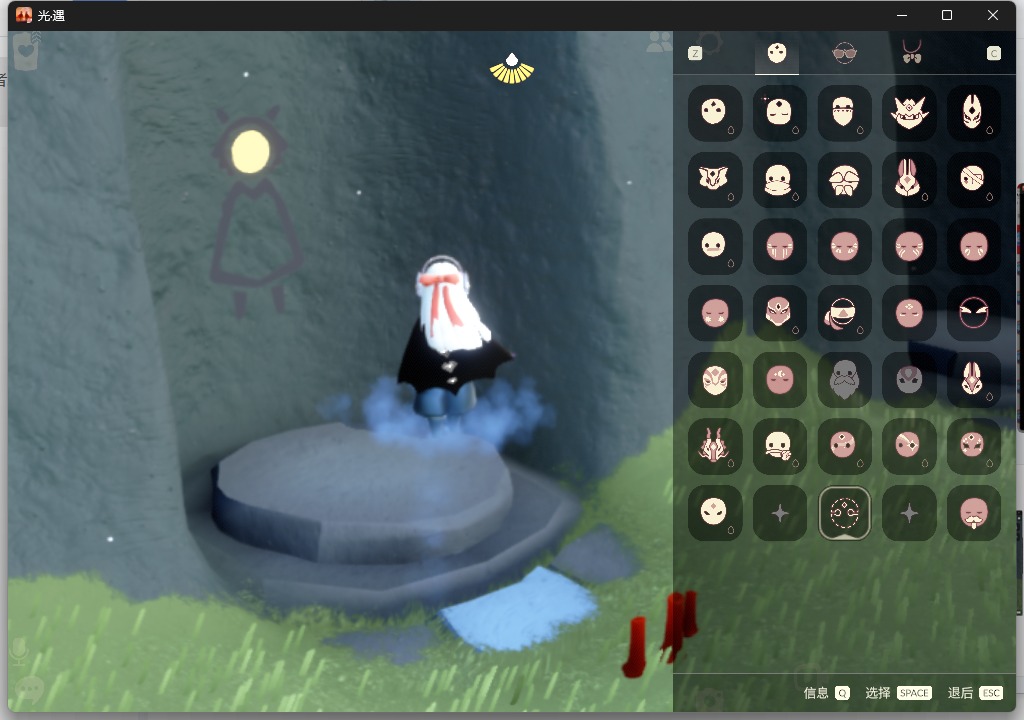Select the sleeping mask with sparkle
The width and height of the screenshot is (1024, 720).
pos(780,112)
